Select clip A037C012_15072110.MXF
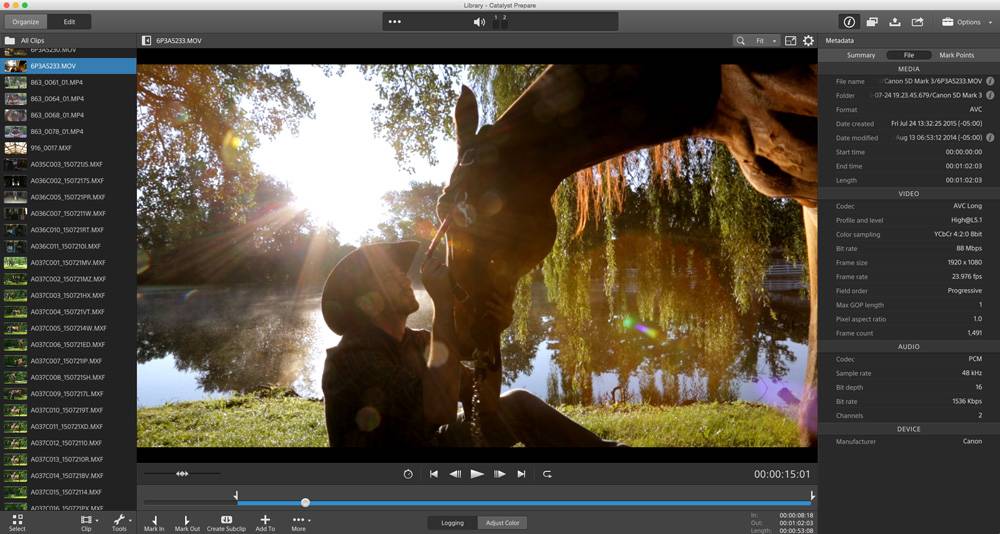 click(68, 443)
